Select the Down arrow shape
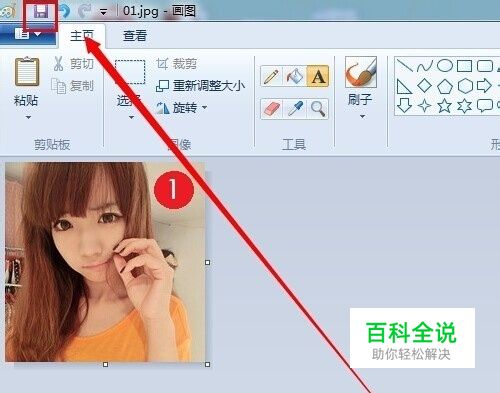Image resolution: width=500 pixels, height=393 pixels. tap(405, 106)
